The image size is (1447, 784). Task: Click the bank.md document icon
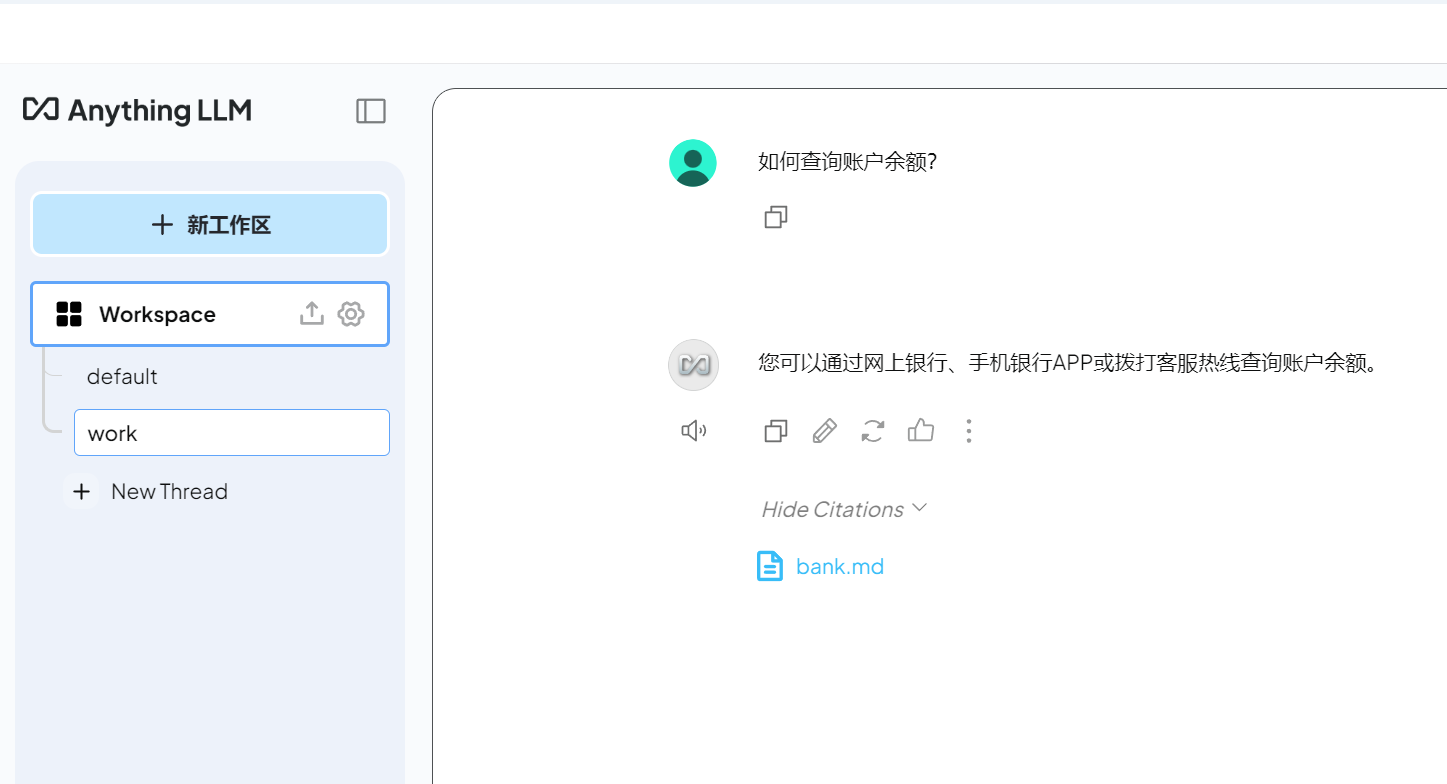click(x=770, y=566)
